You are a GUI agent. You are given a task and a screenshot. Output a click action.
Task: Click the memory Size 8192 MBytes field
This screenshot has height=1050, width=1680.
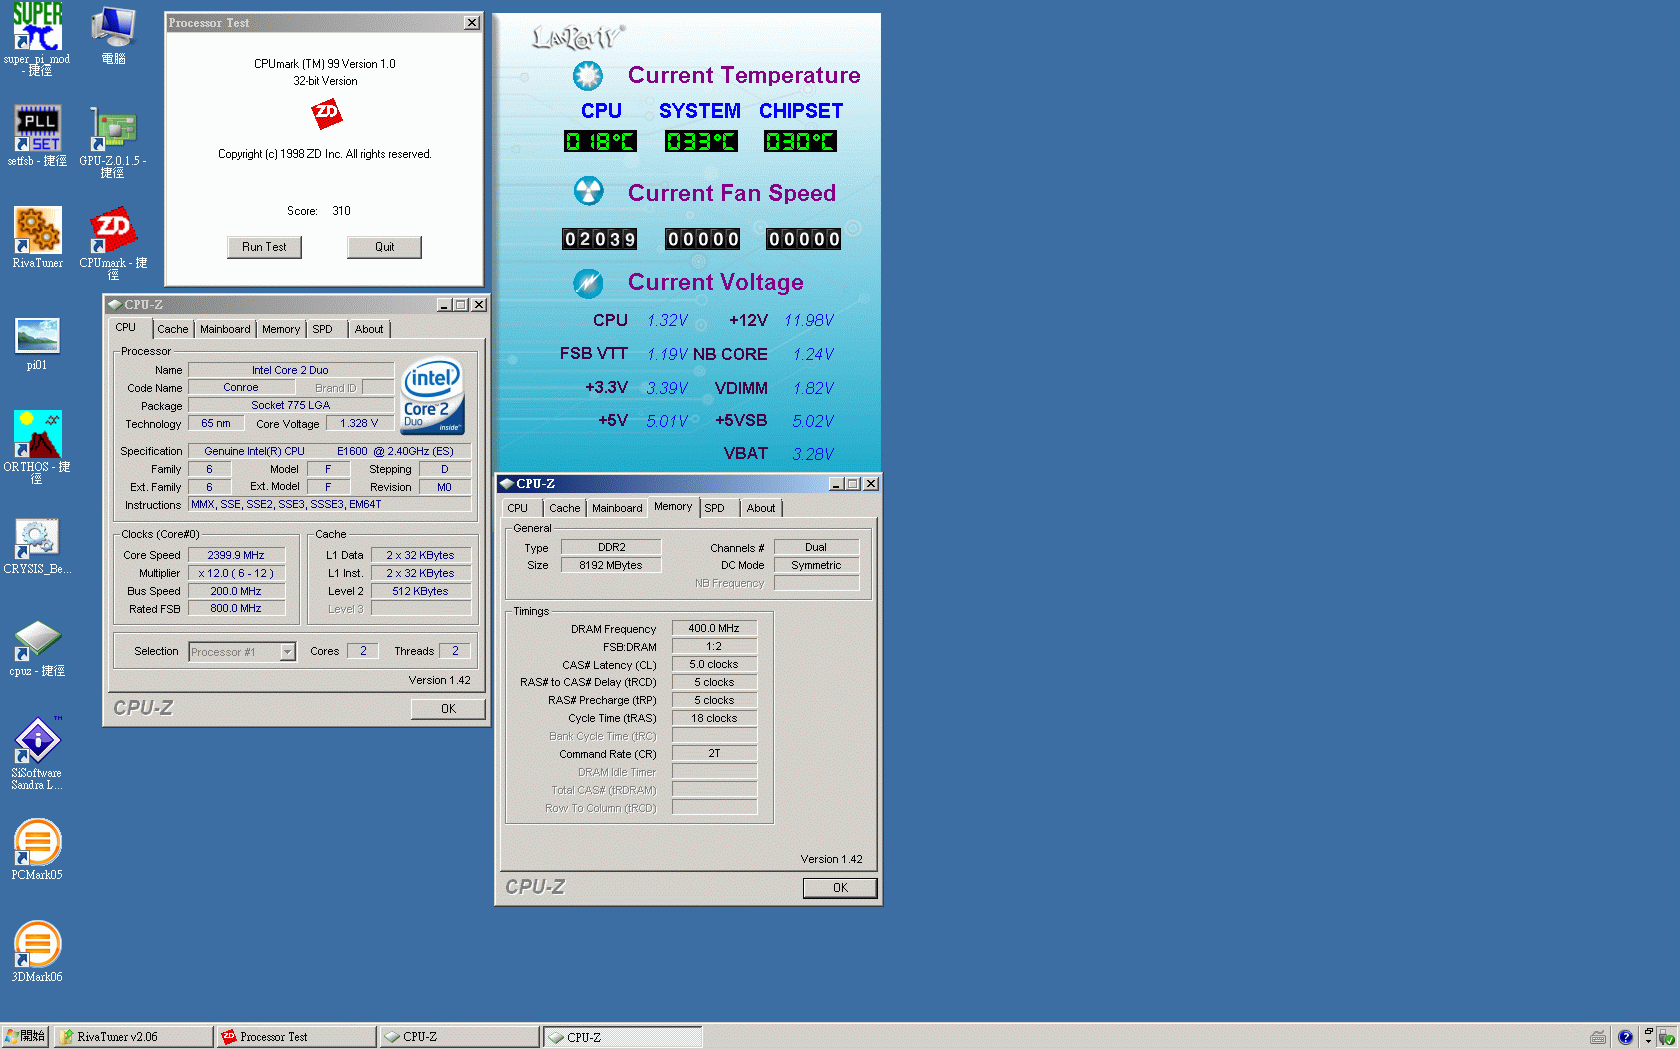[x=611, y=565]
